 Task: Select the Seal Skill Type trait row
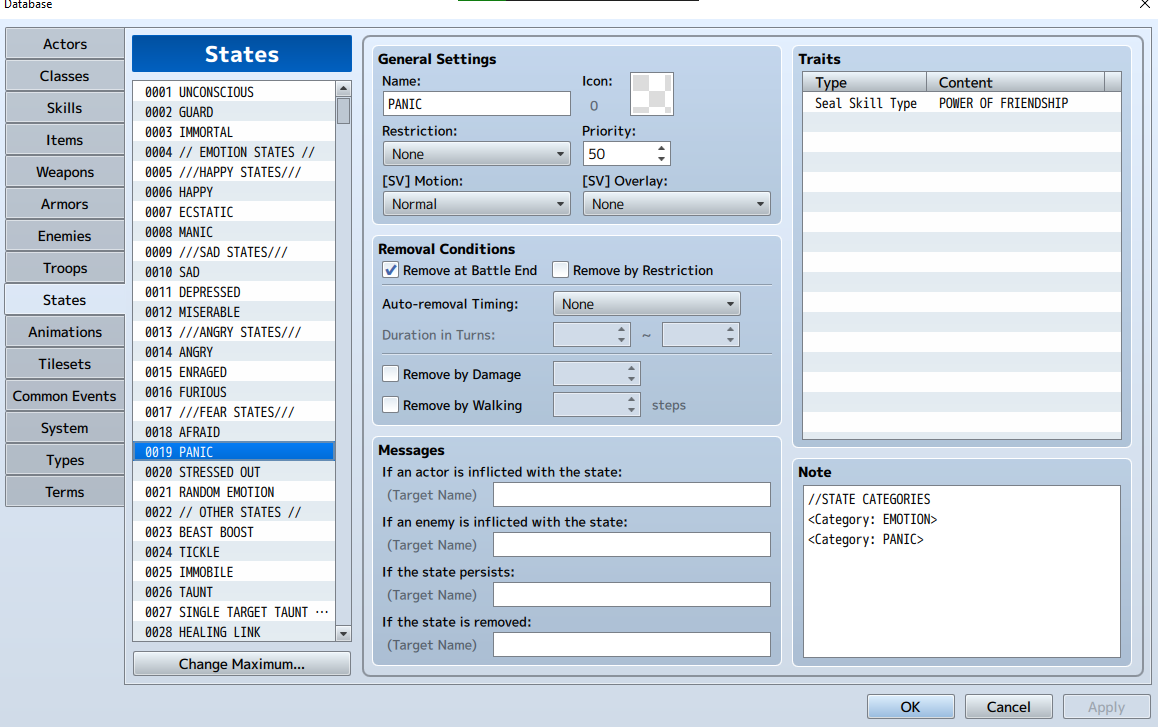[962, 103]
